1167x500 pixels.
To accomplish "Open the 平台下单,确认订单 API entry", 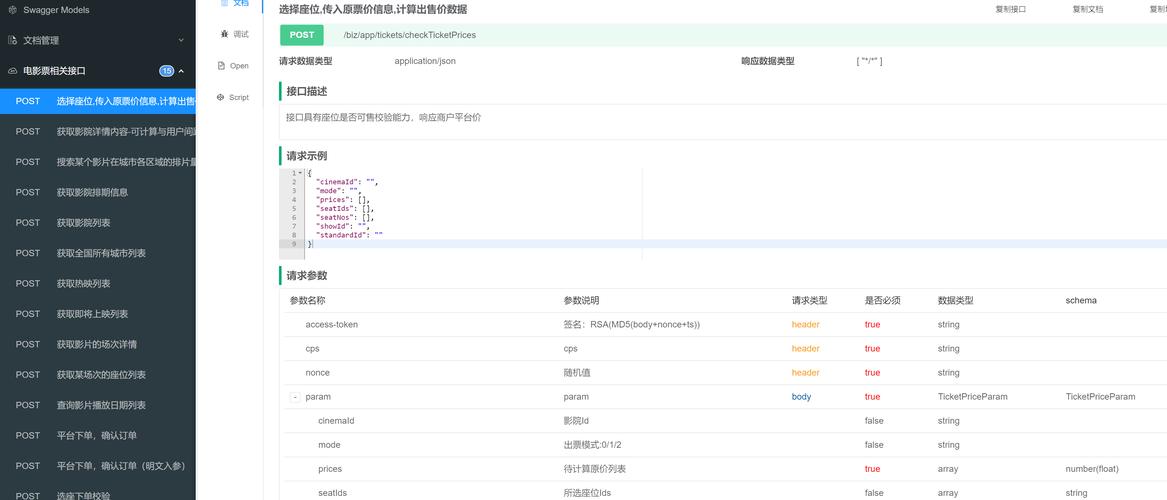I will [x=97, y=435].
